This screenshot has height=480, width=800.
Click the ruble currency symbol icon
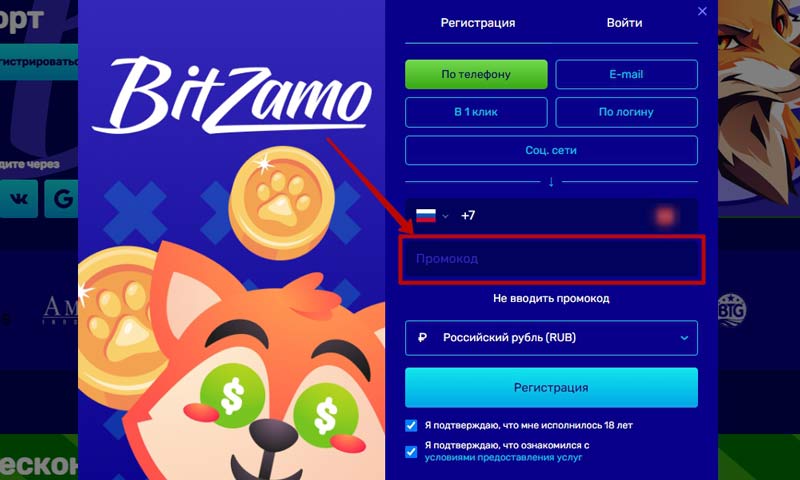pyautogui.click(x=422, y=337)
